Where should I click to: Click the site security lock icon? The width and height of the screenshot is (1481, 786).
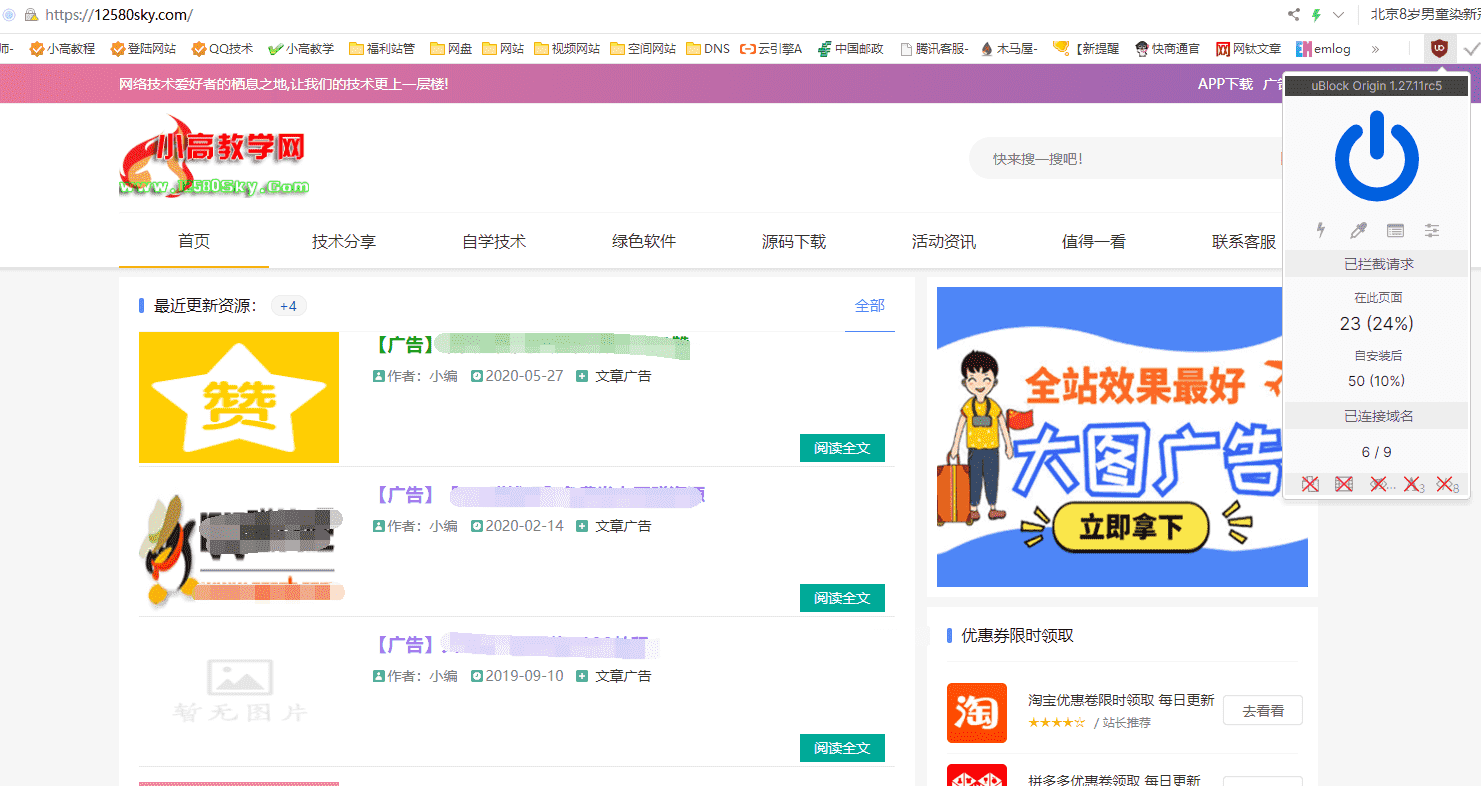[31, 15]
